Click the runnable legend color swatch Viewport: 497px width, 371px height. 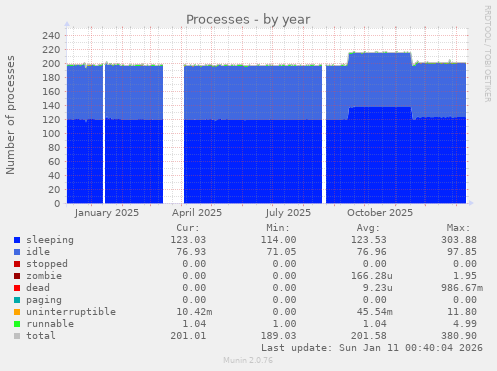tap(17, 324)
